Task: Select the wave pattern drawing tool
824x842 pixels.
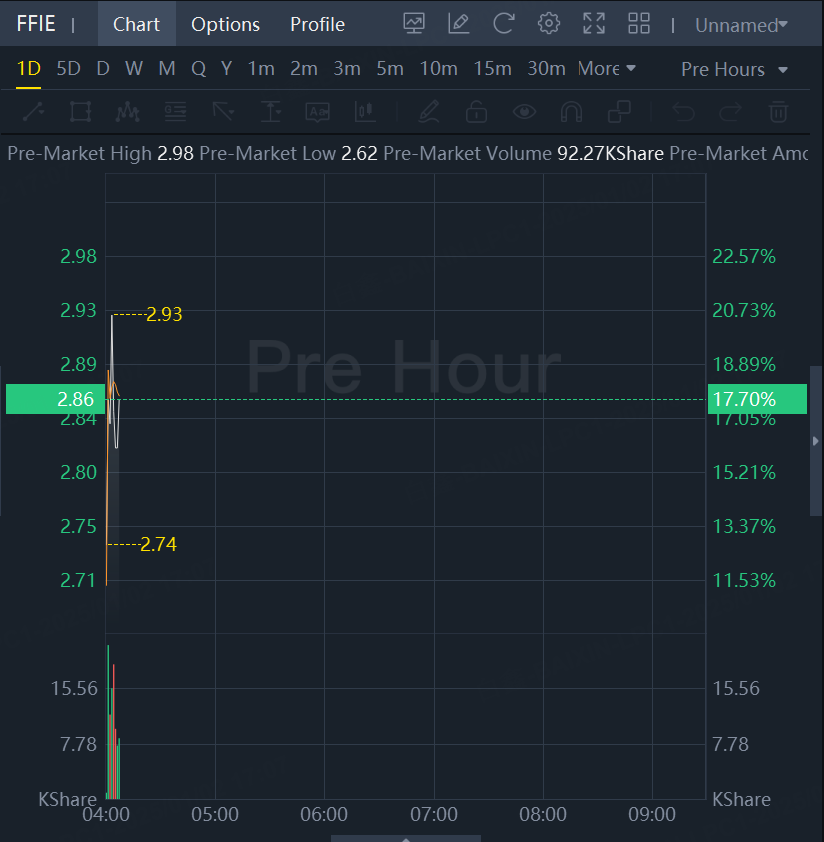Action: click(128, 112)
